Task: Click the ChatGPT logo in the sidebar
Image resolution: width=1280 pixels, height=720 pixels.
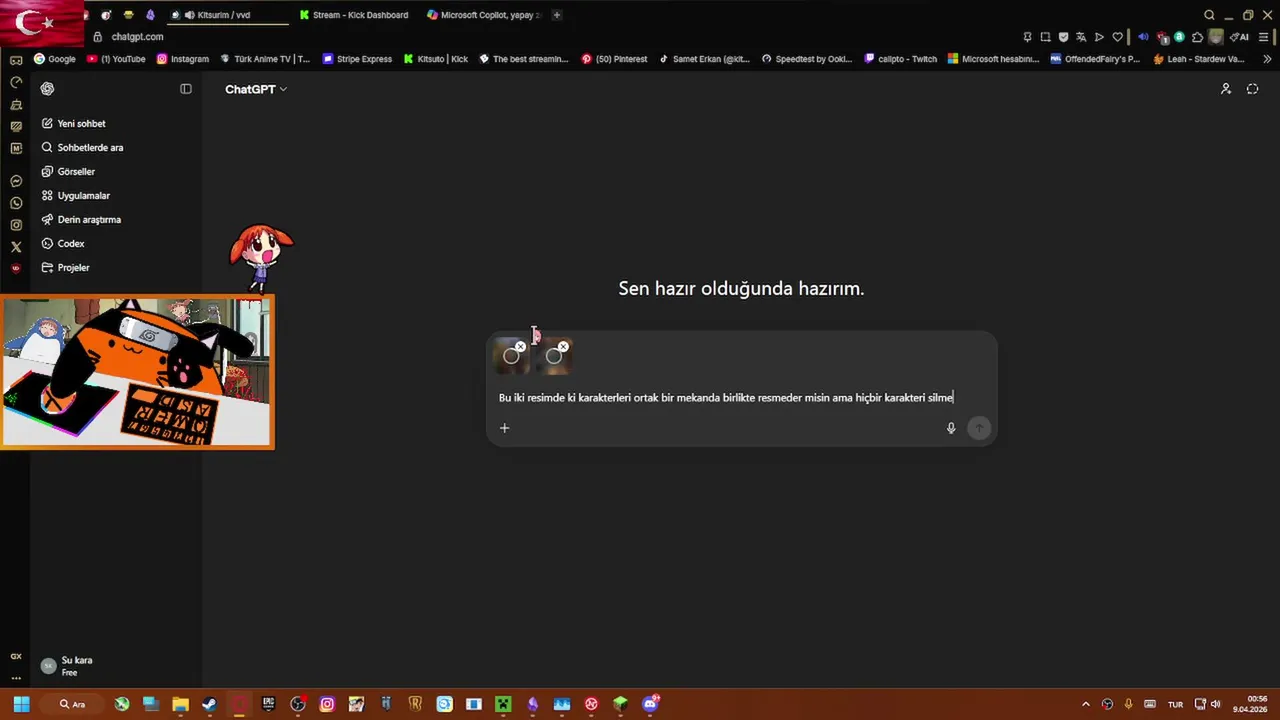Action: [47, 89]
